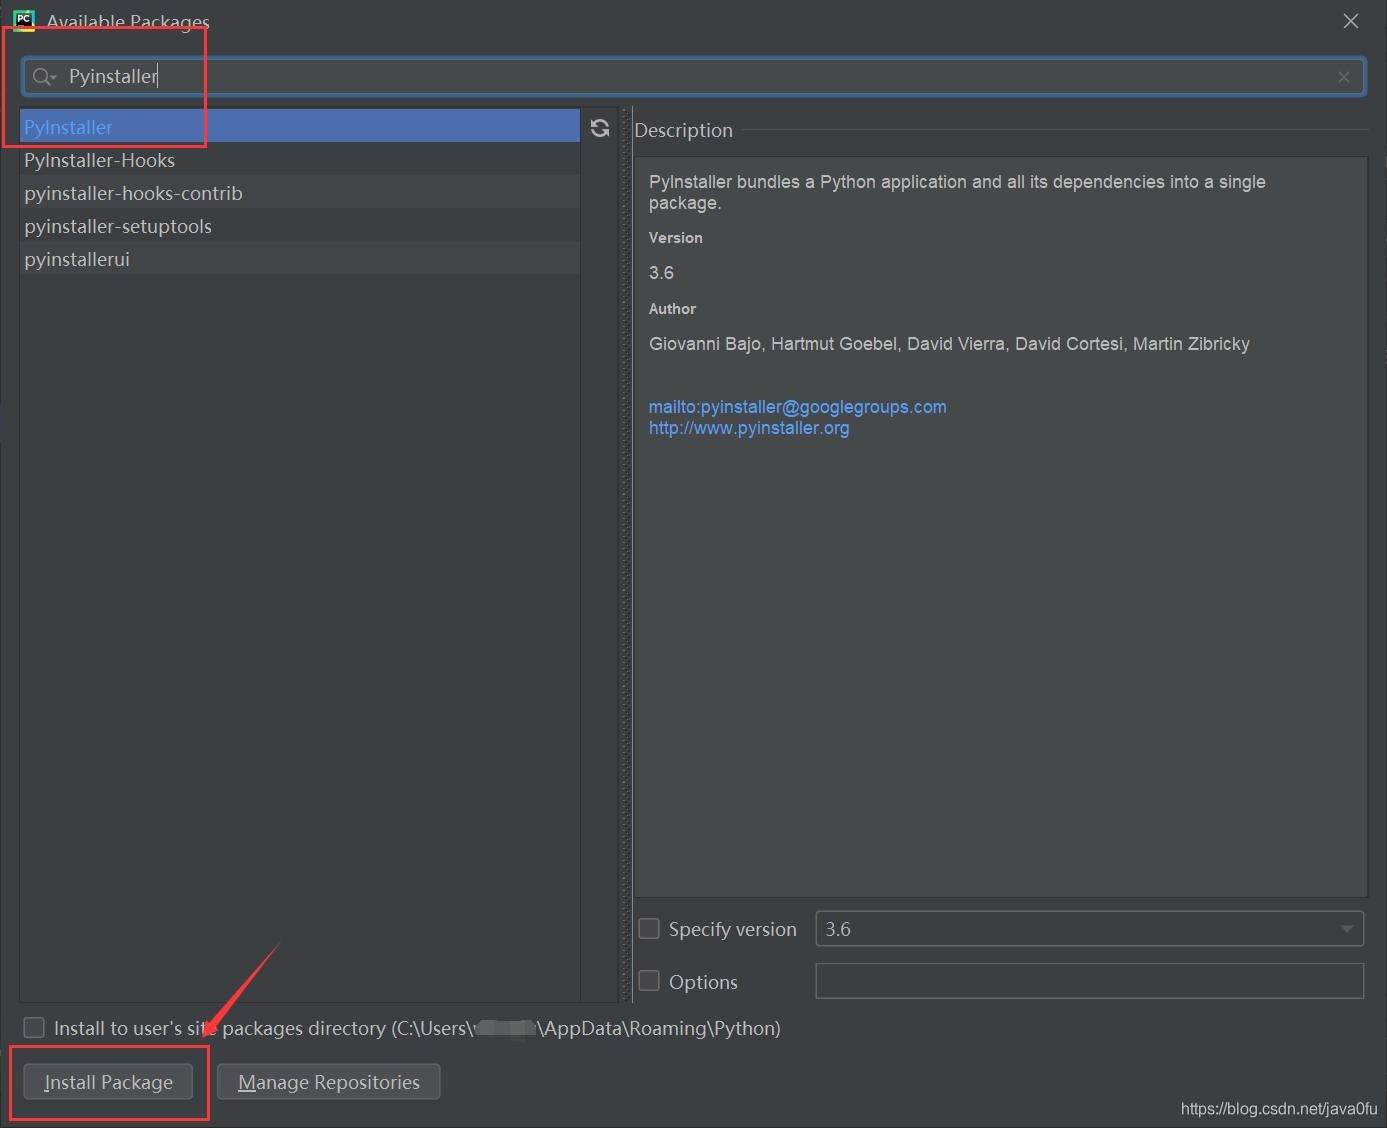Click the refresh packages list icon
Screen dimensions: 1387x1128
(600, 128)
